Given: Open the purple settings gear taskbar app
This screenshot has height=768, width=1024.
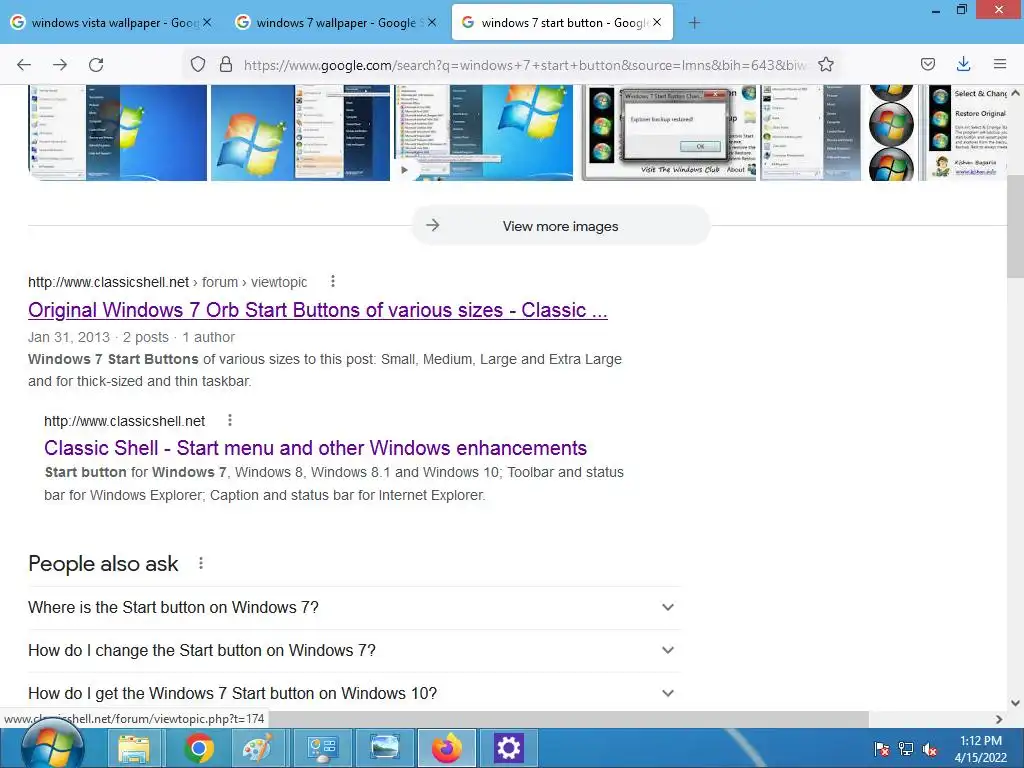Looking at the screenshot, I should tap(508, 748).
